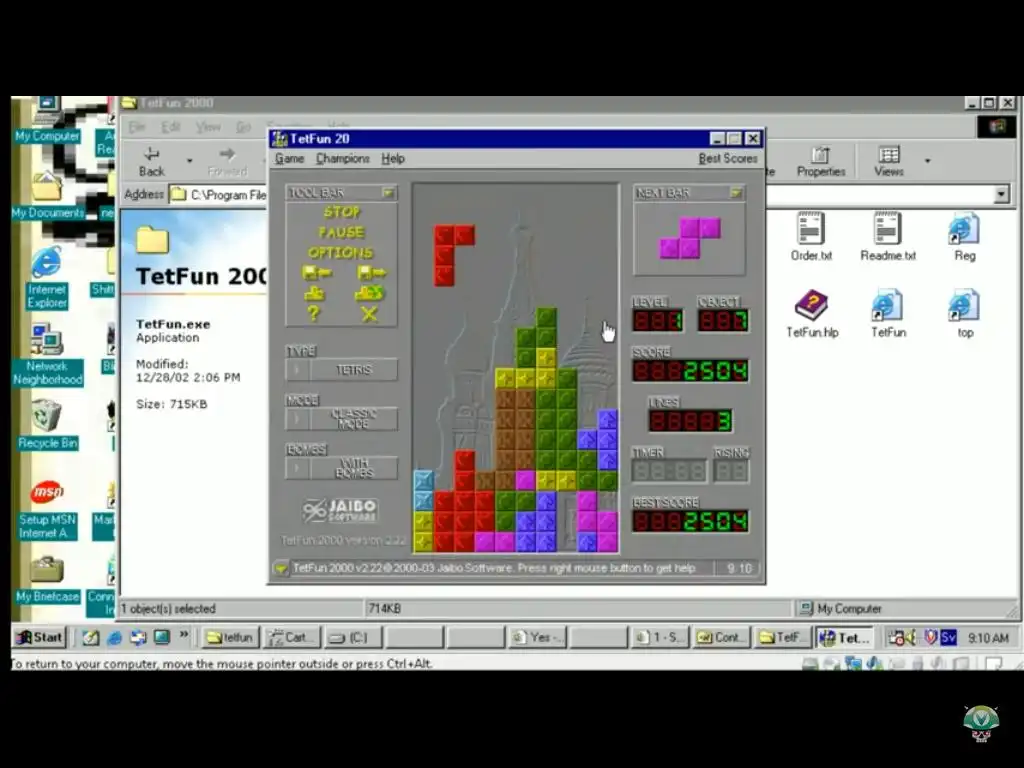This screenshot has height=768, width=1024.
Task: Click the arrow beside the TETRIS type selector
Action: (298, 370)
